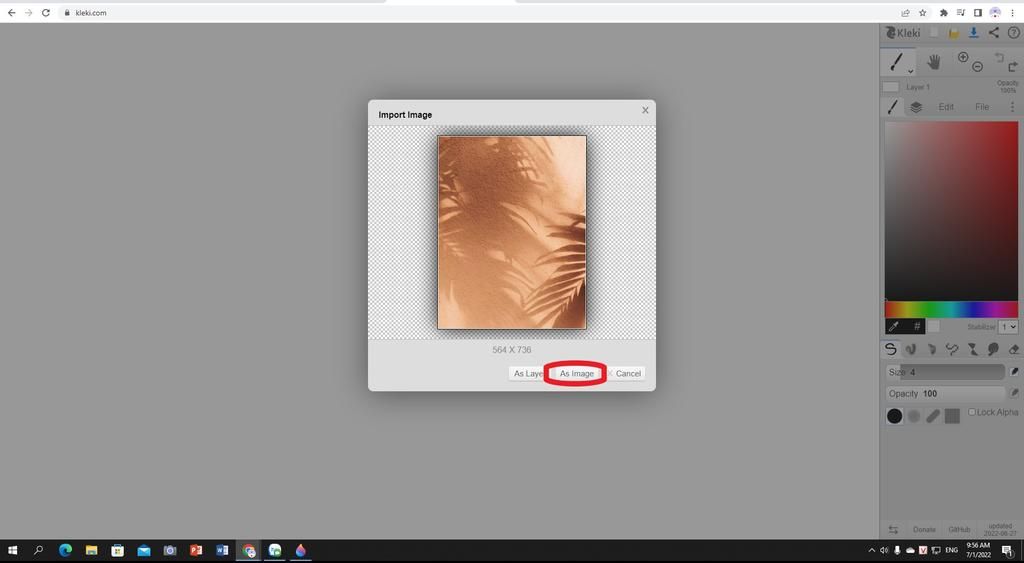Switch to the Brush settings tab

click(892, 107)
